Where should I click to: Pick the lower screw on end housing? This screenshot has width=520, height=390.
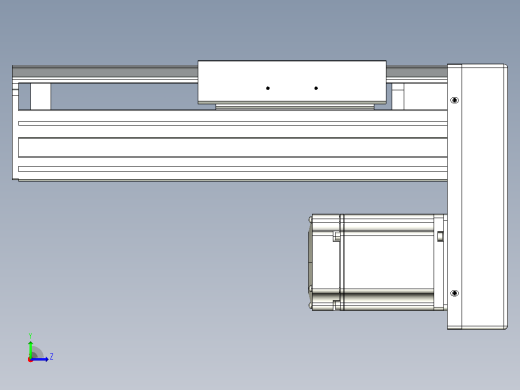pyautogui.click(x=454, y=293)
